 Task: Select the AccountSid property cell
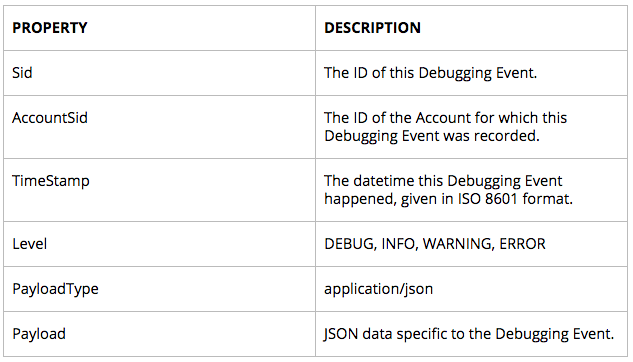pos(159,127)
